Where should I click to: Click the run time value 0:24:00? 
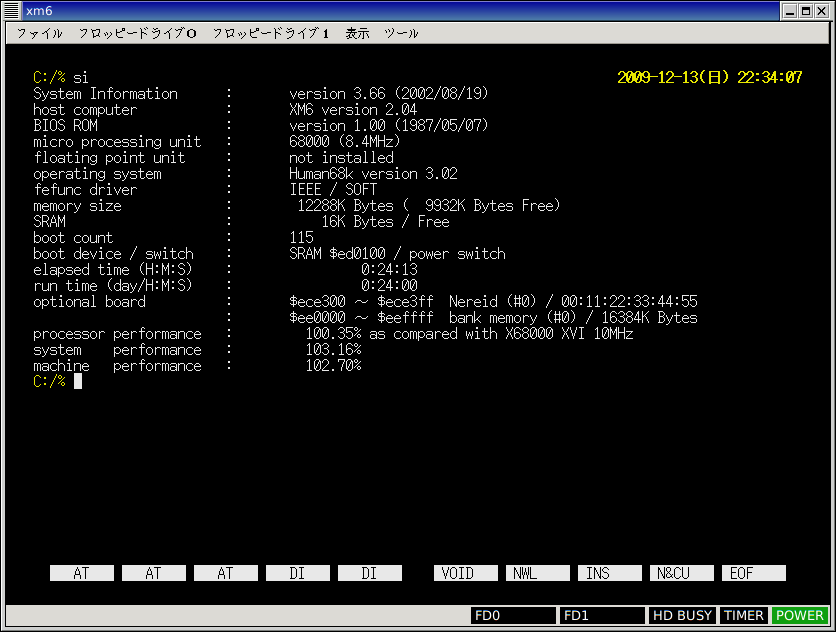point(389,286)
